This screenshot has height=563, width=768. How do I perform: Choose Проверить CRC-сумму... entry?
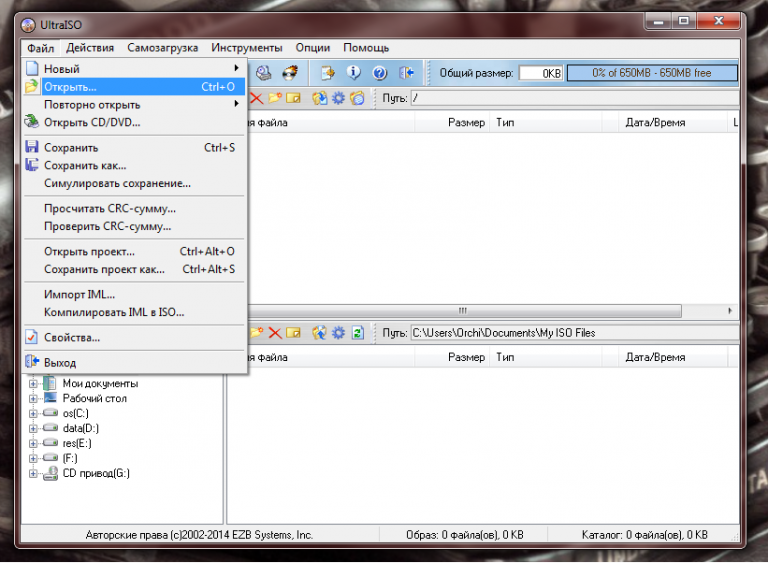pos(134,226)
